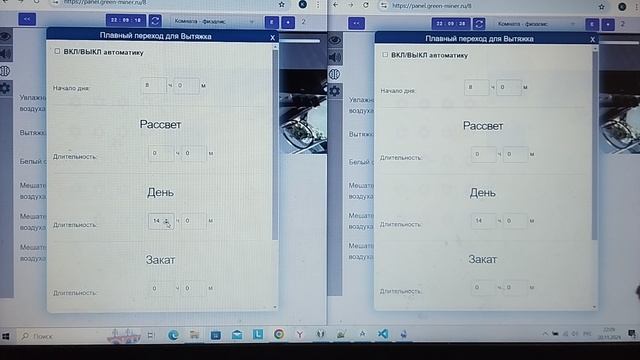Click the left browser address bar URL
The image size is (640, 360).
click(105, 2)
